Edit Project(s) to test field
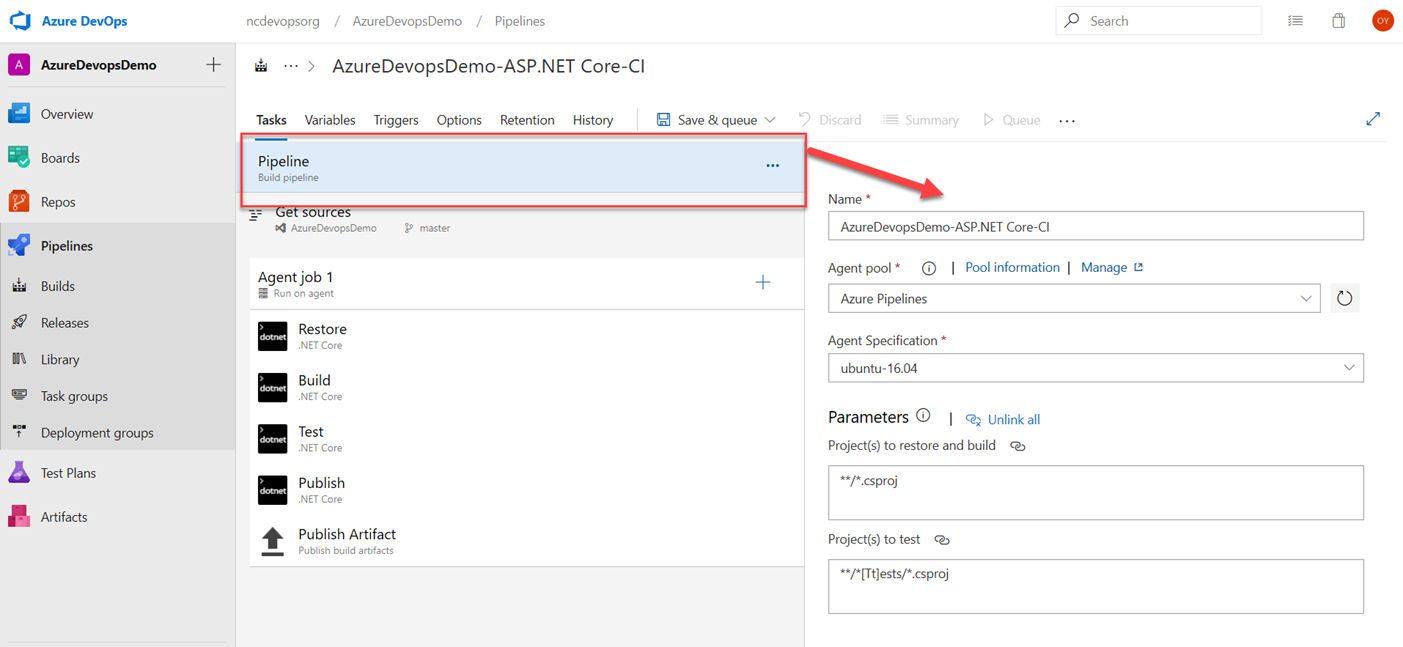The width and height of the screenshot is (1403, 647). click(1096, 586)
